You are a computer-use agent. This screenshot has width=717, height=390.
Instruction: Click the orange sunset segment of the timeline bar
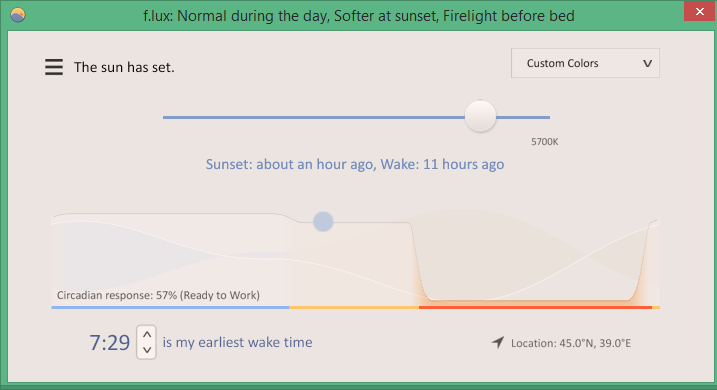[354, 307]
